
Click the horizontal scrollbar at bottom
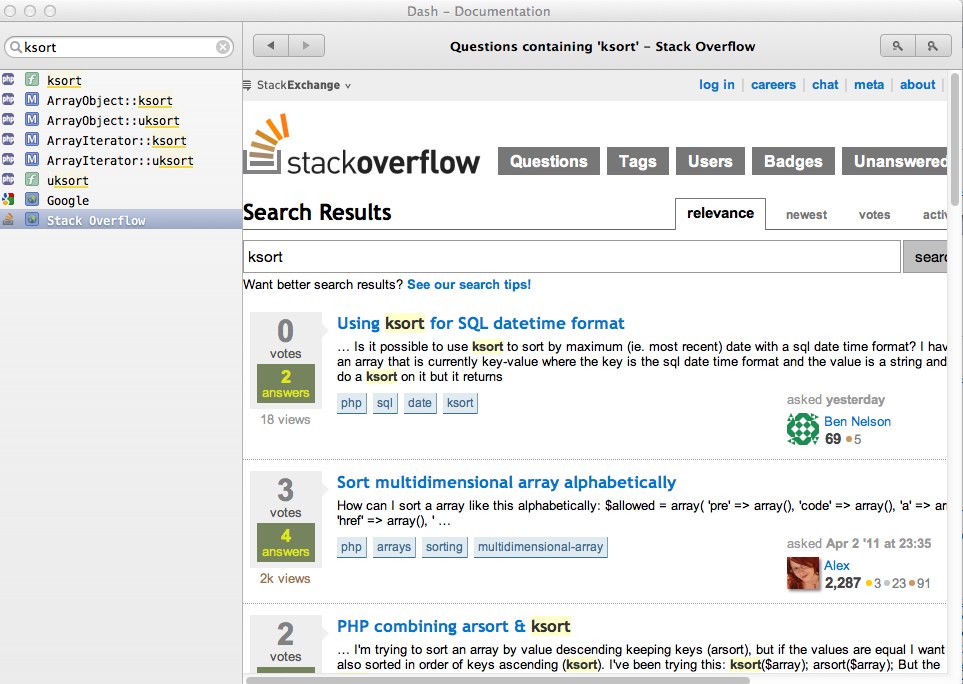[497, 680]
